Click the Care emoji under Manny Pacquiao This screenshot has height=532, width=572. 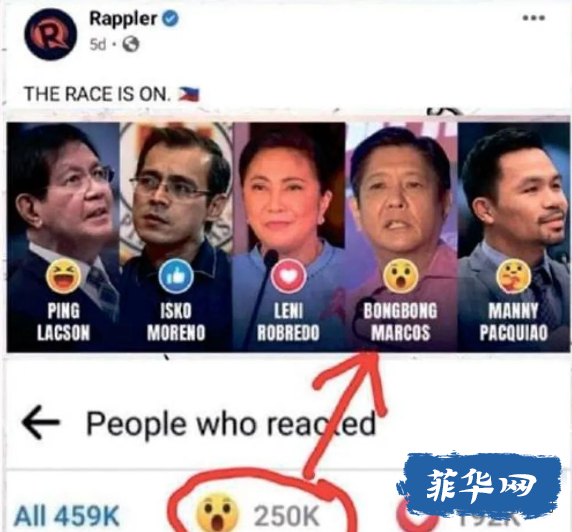[513, 276]
